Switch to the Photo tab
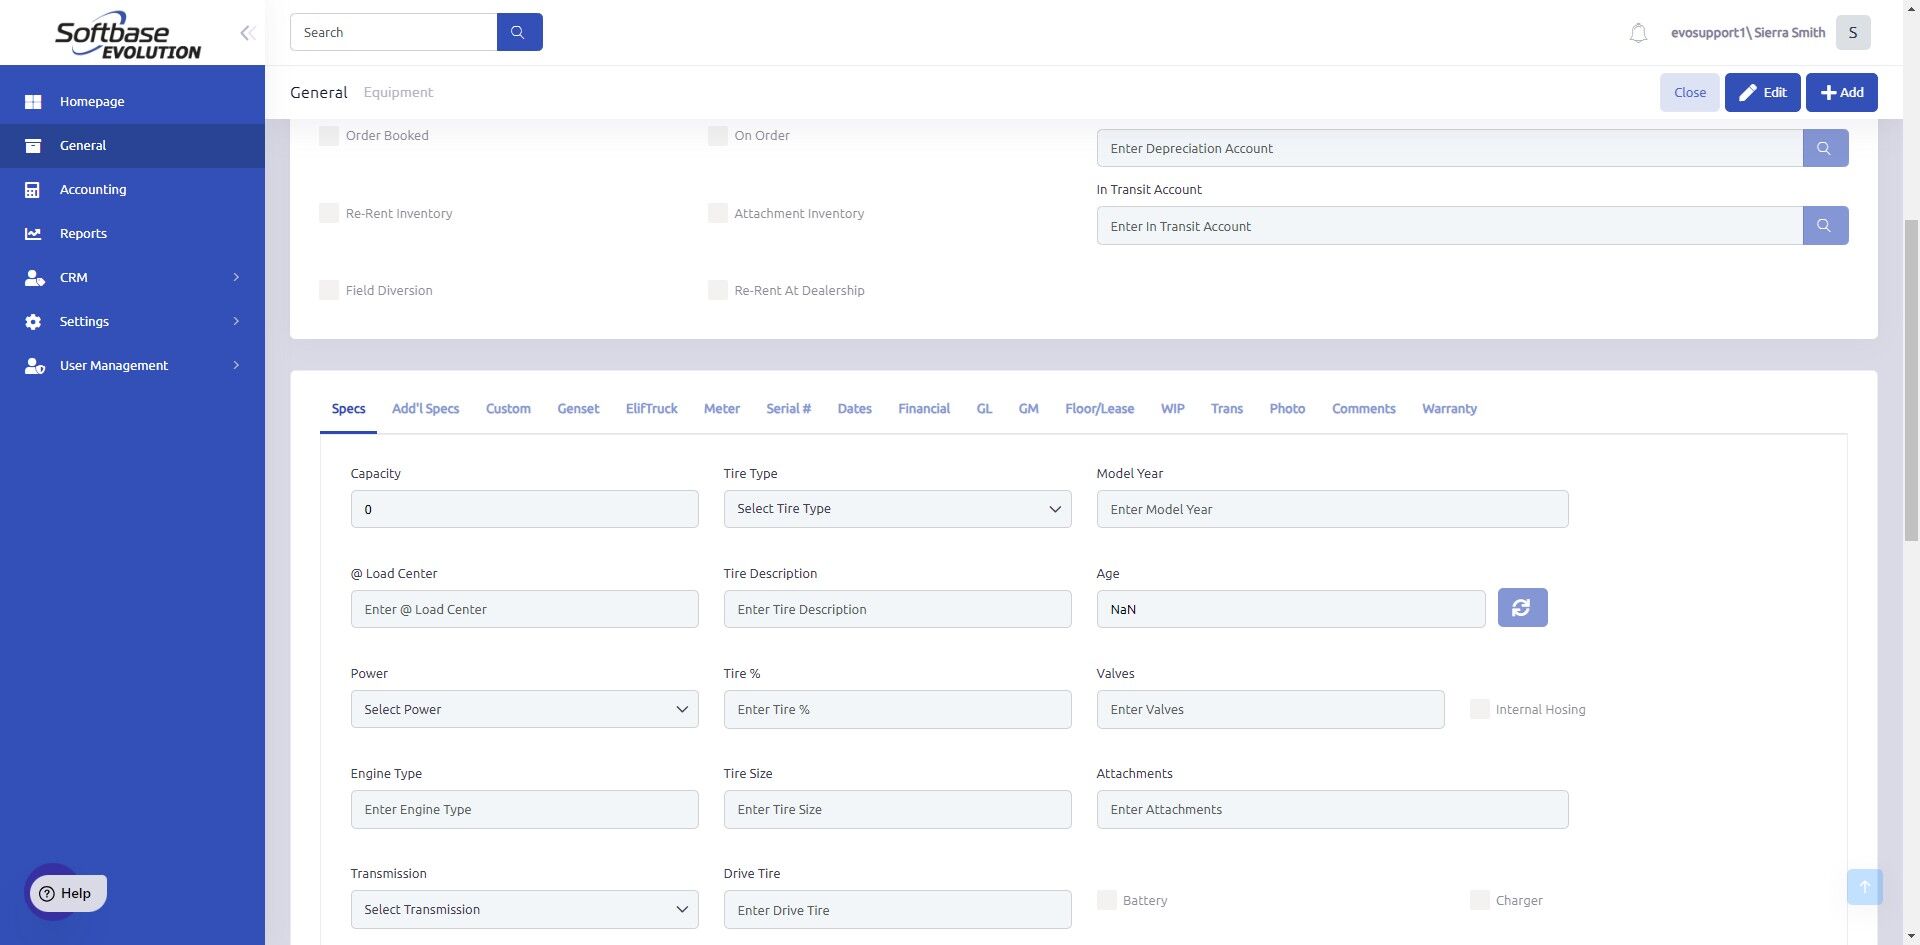Viewport: 1920px width, 945px height. click(1287, 408)
